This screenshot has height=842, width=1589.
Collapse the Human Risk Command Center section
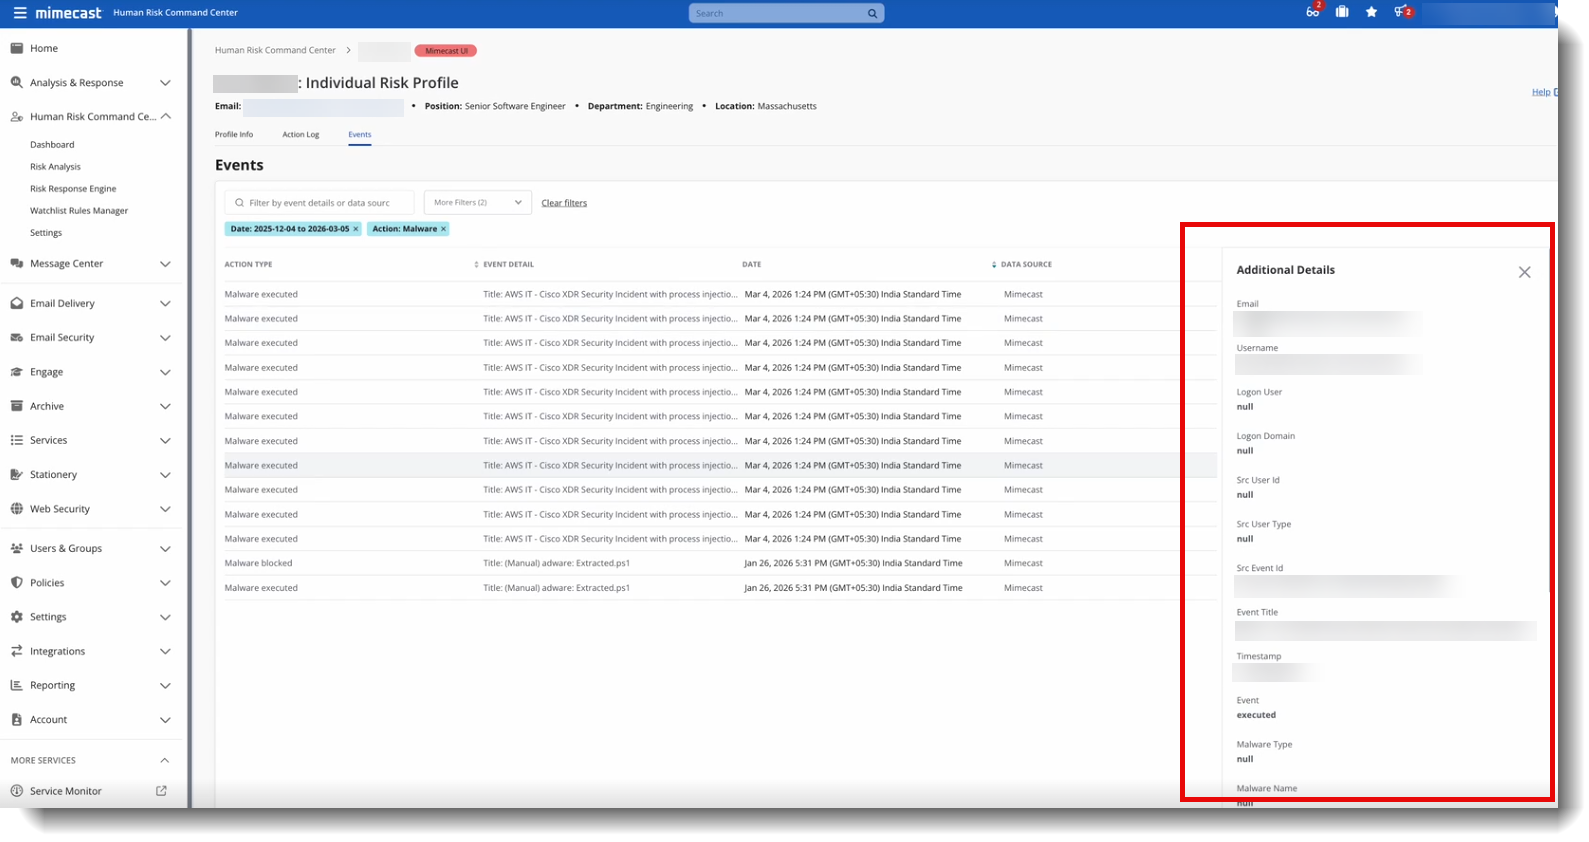tap(165, 116)
